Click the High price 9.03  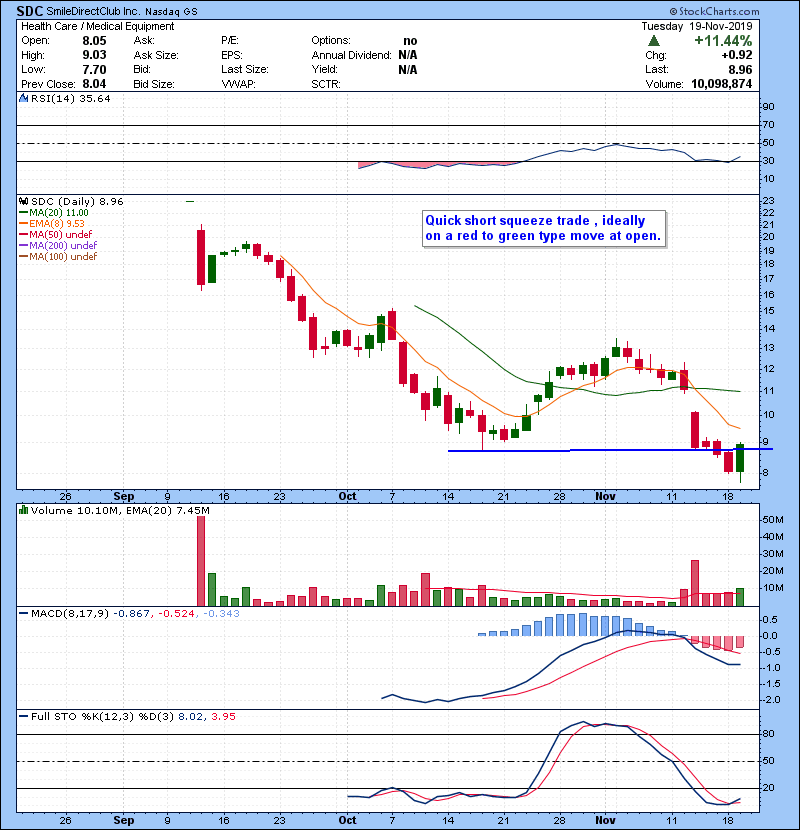point(94,55)
